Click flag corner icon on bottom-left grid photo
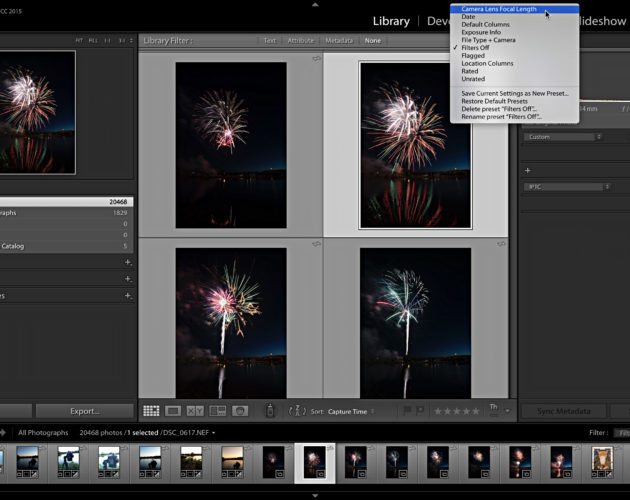The width and height of the screenshot is (630, 500). [317, 244]
